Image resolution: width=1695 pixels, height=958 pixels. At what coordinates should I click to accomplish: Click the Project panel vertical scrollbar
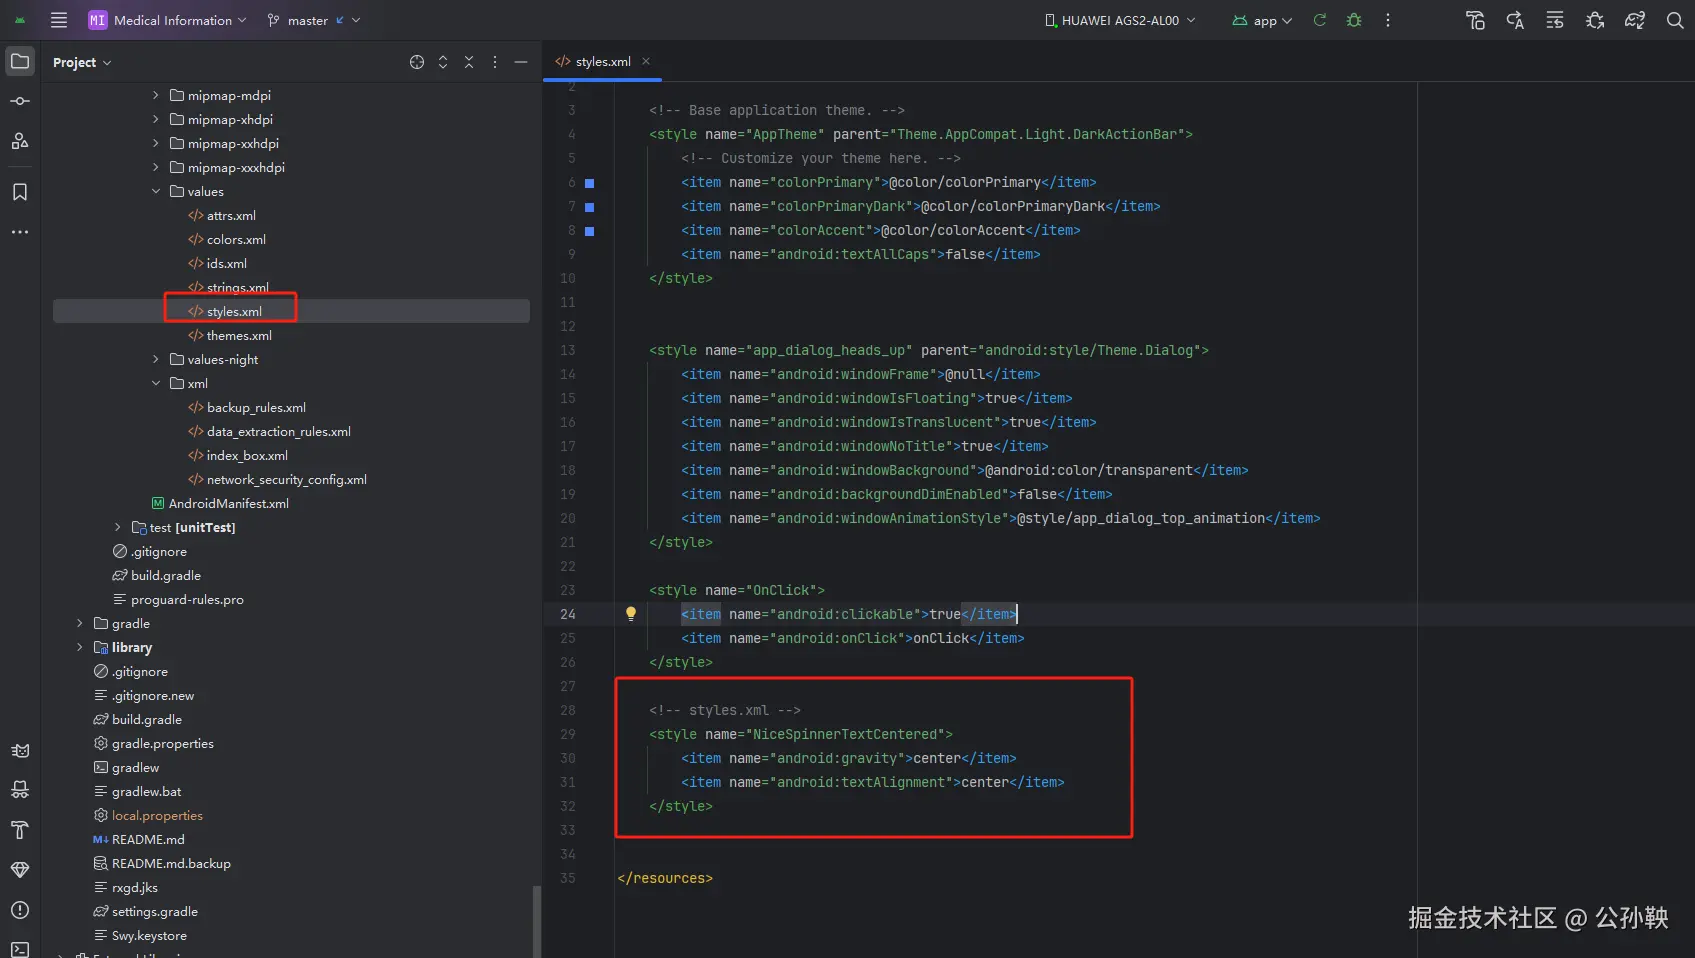(537, 920)
